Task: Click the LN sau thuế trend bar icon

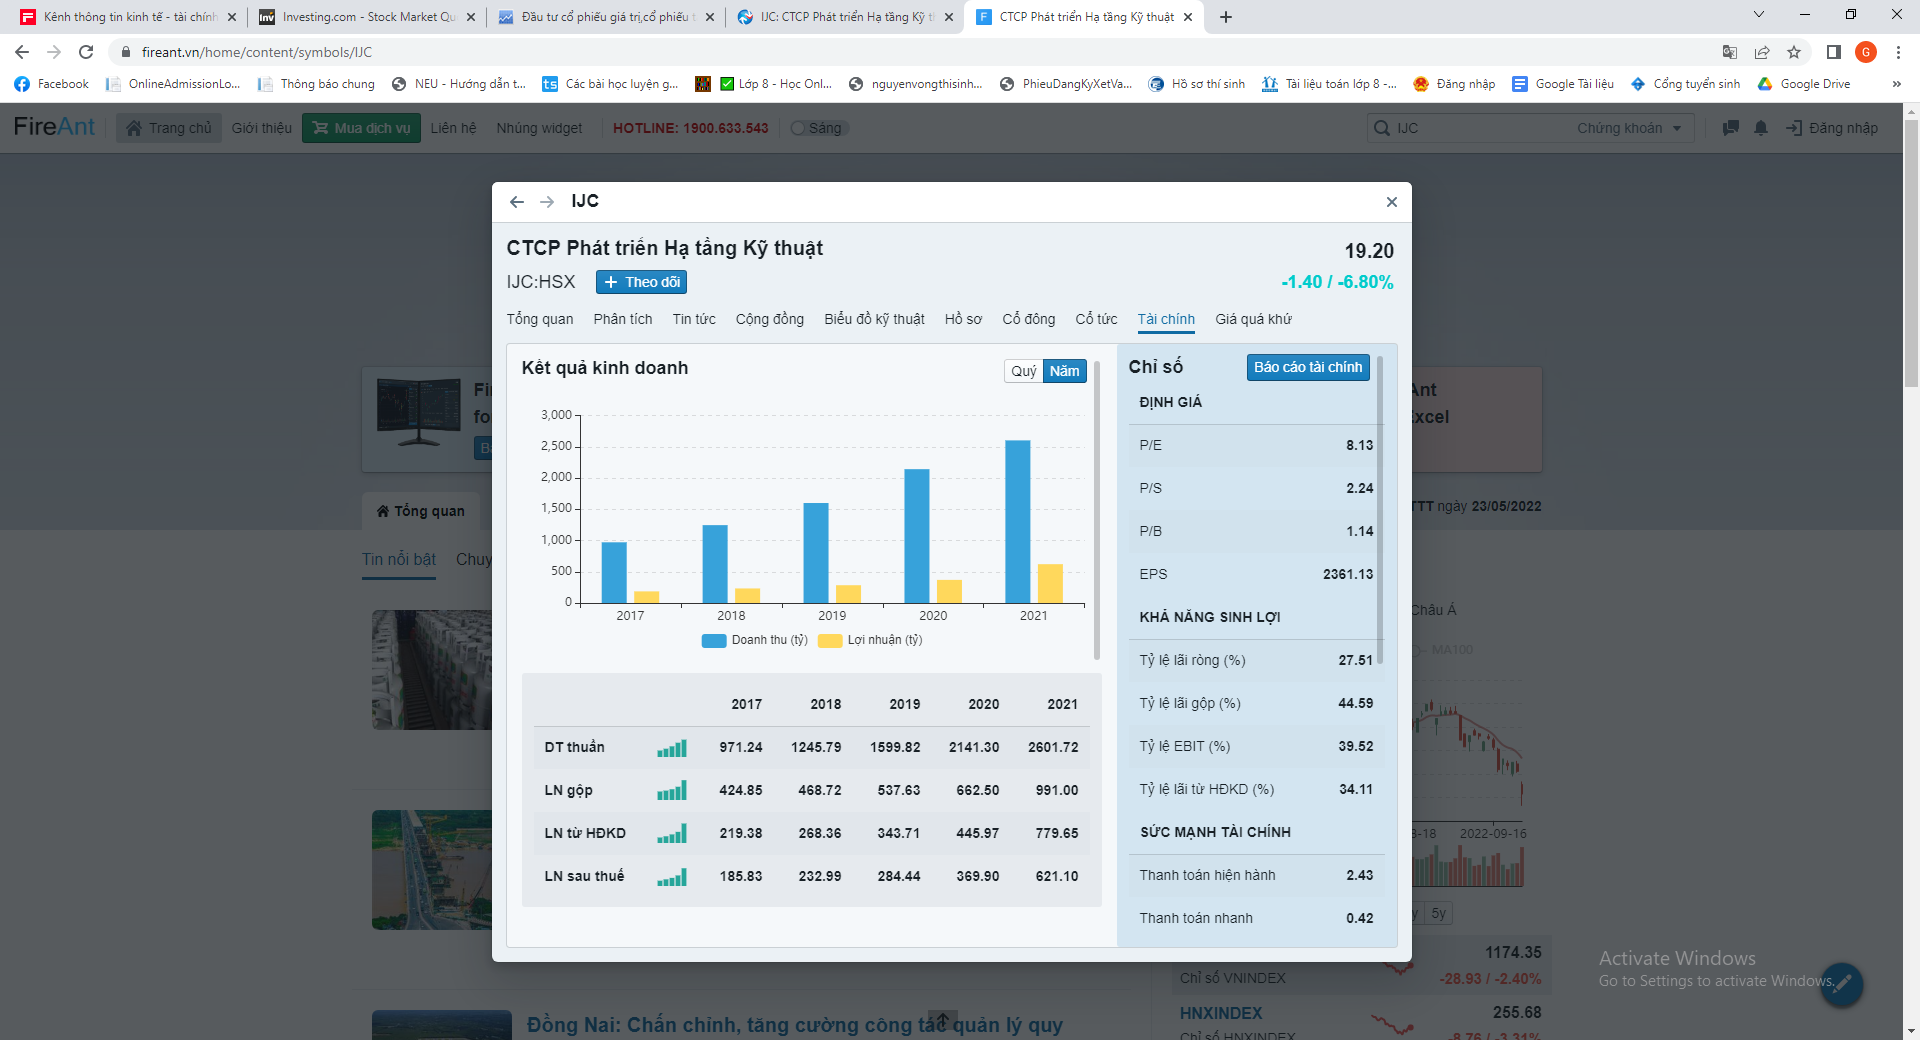Action: (x=672, y=877)
